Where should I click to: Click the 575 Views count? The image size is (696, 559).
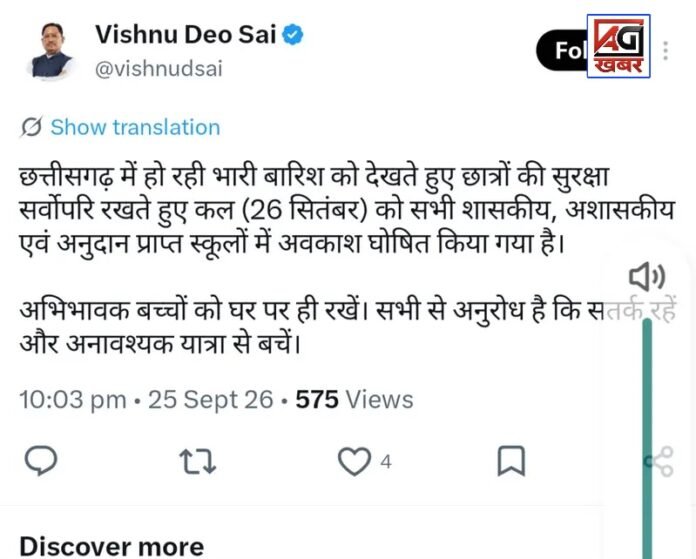click(x=354, y=399)
